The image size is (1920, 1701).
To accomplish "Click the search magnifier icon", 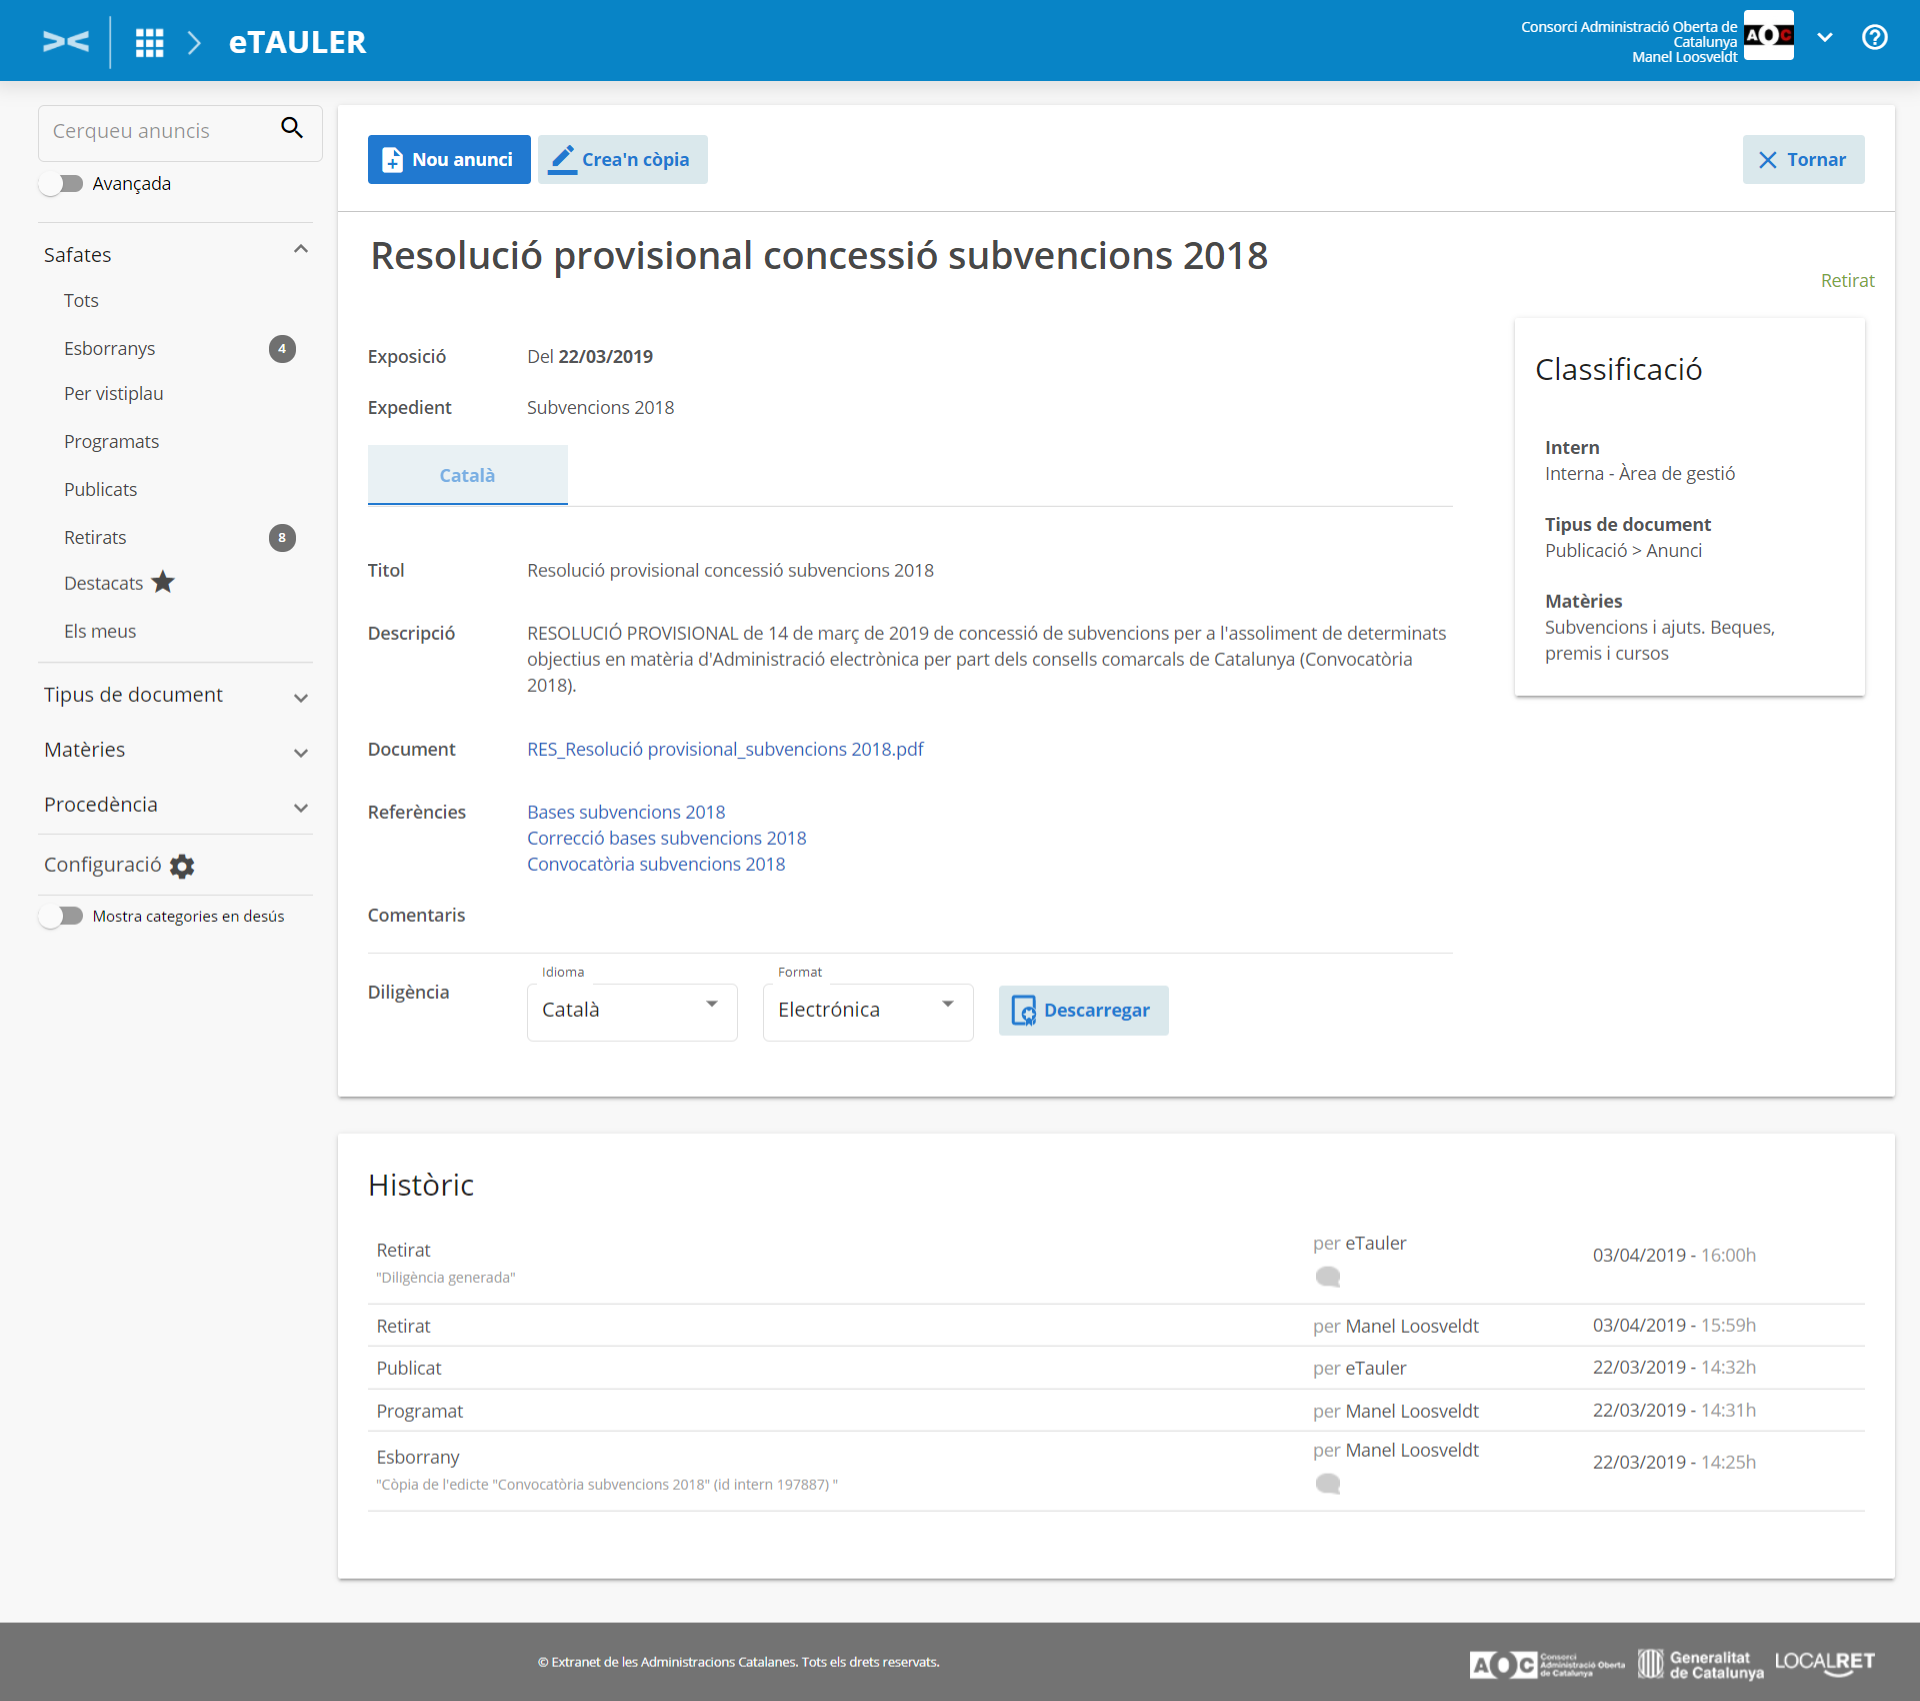I will click(292, 128).
